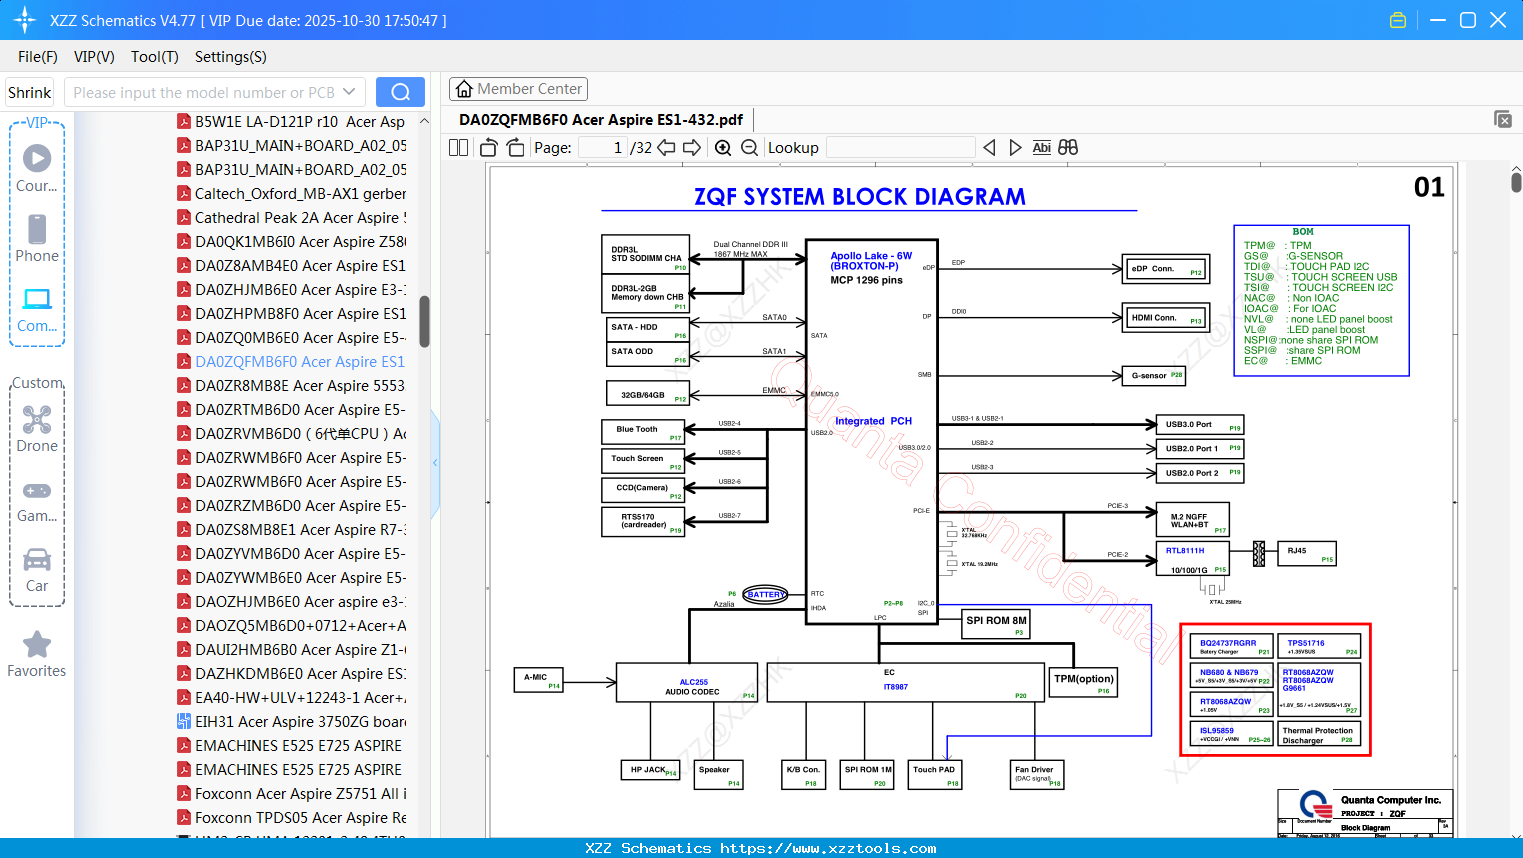Open the Tool(T) menu
Image resolution: width=1523 pixels, height=858 pixels.
[x=155, y=57]
